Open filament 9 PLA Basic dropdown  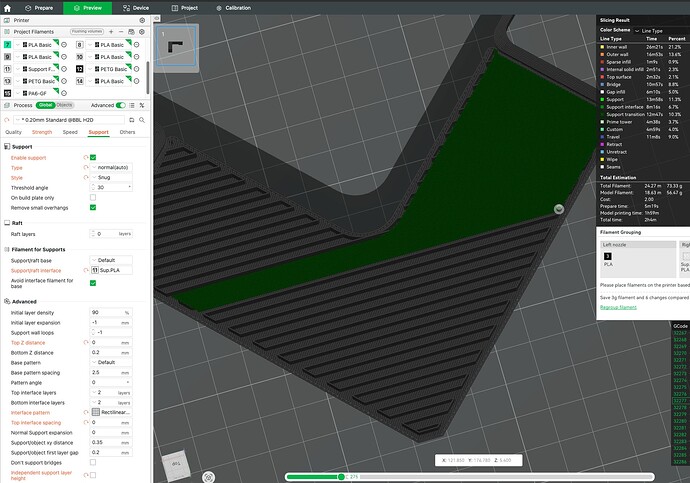38,57
